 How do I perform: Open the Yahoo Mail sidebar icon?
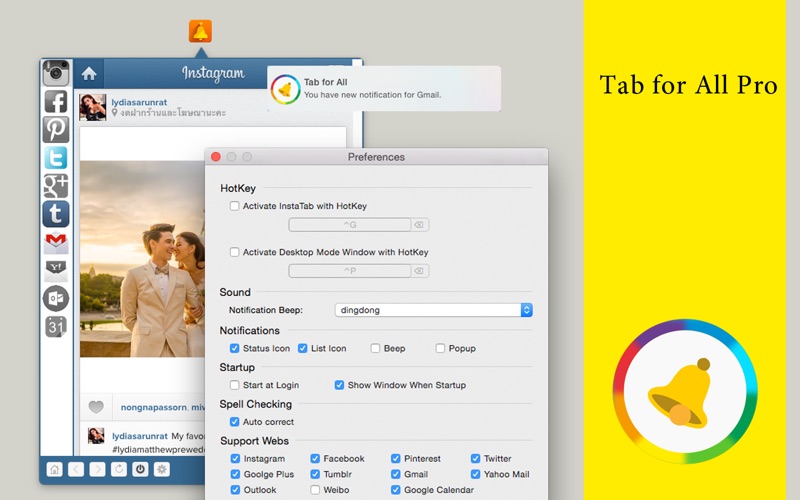pyautogui.click(x=56, y=270)
